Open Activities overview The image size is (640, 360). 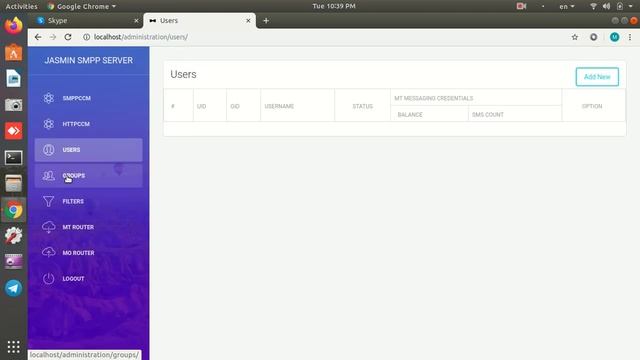coord(21,6)
